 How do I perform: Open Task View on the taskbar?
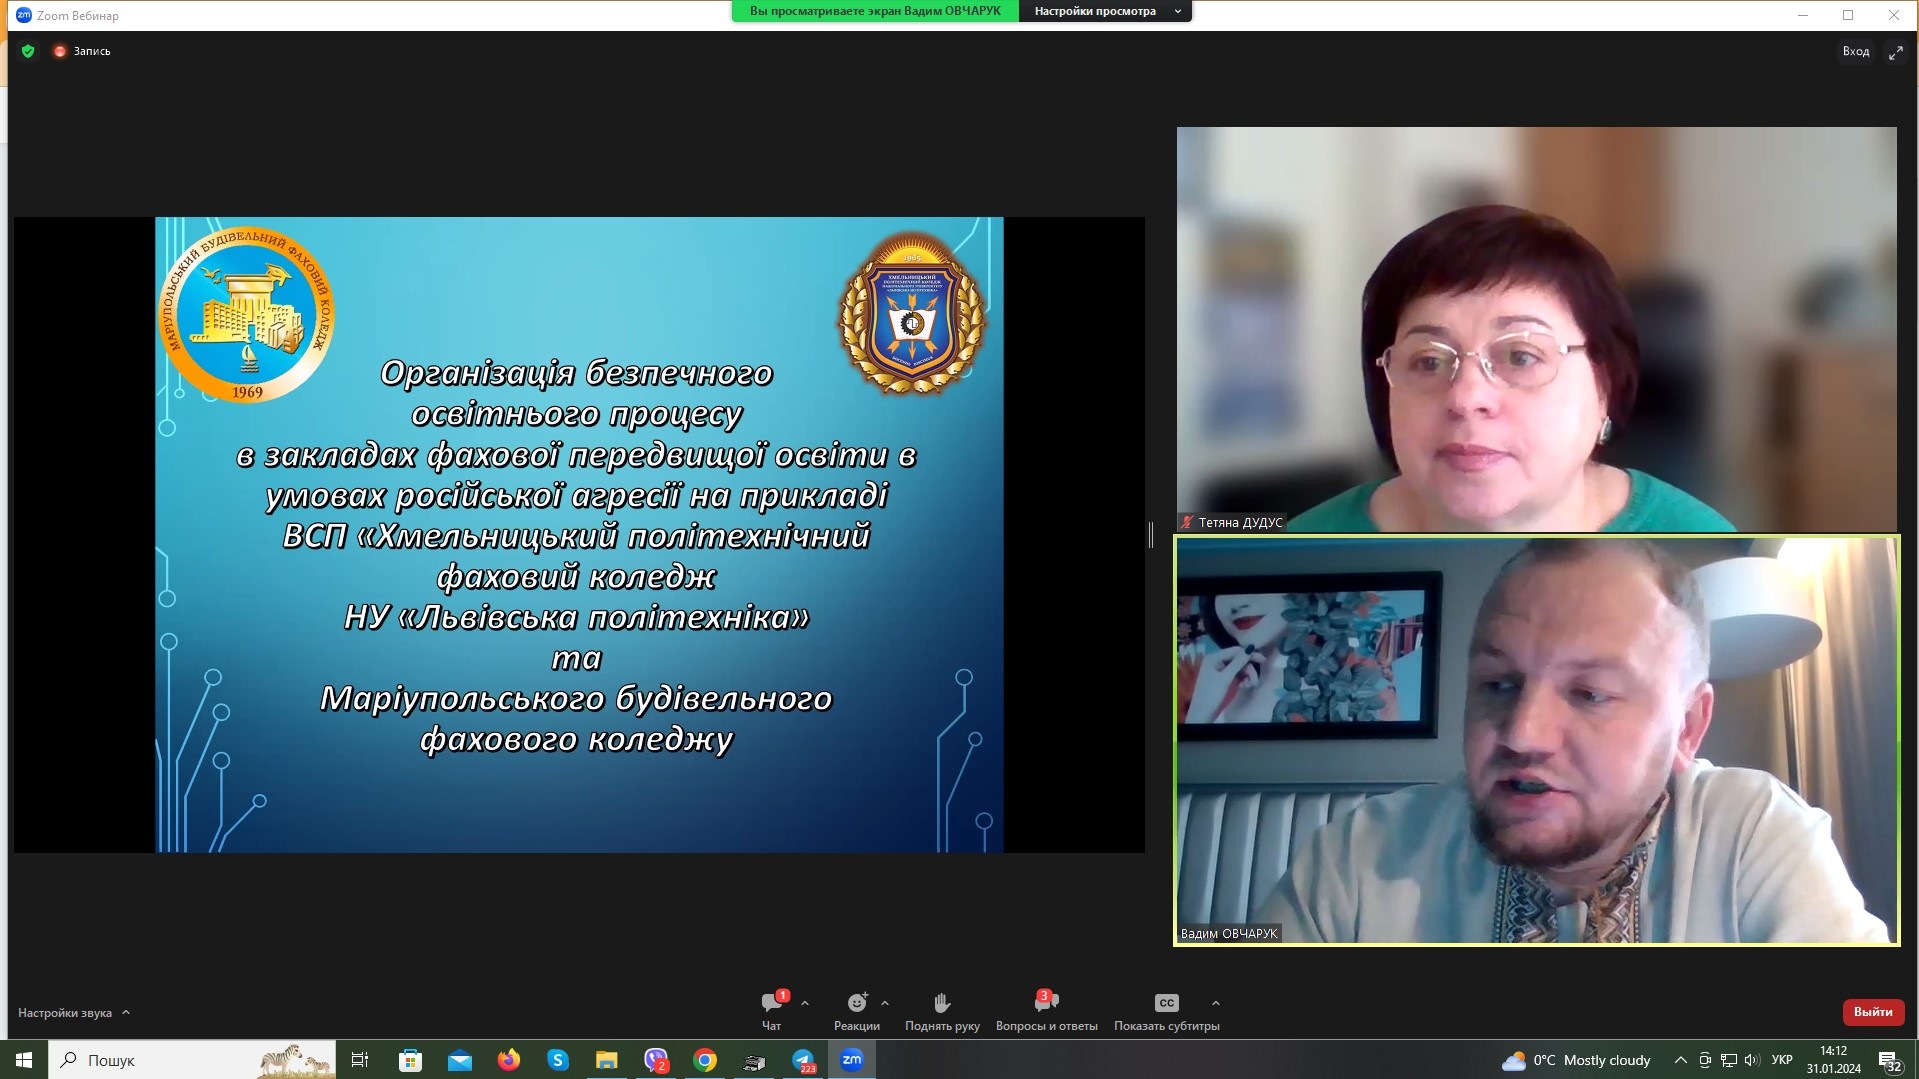(x=360, y=1060)
